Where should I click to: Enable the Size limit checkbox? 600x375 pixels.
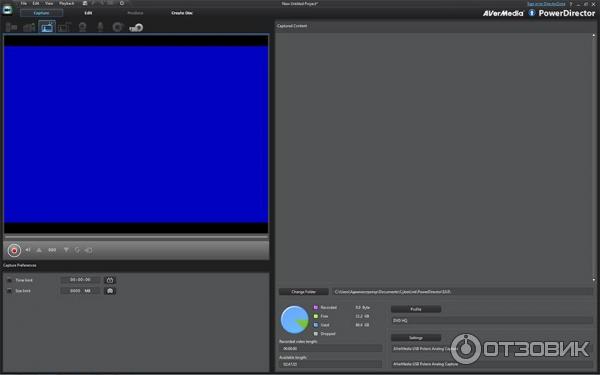(x=10, y=291)
